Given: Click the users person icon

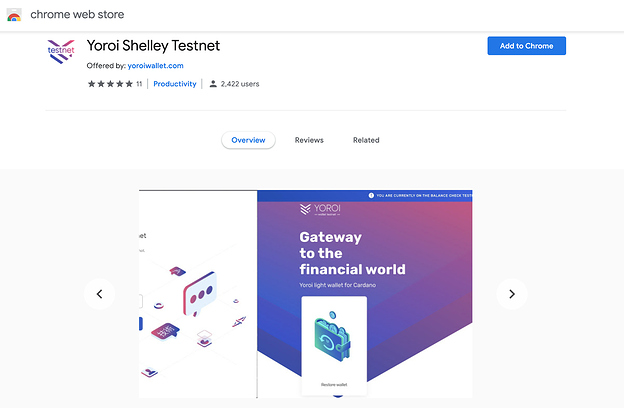Looking at the screenshot, I should pyautogui.click(x=213, y=84).
